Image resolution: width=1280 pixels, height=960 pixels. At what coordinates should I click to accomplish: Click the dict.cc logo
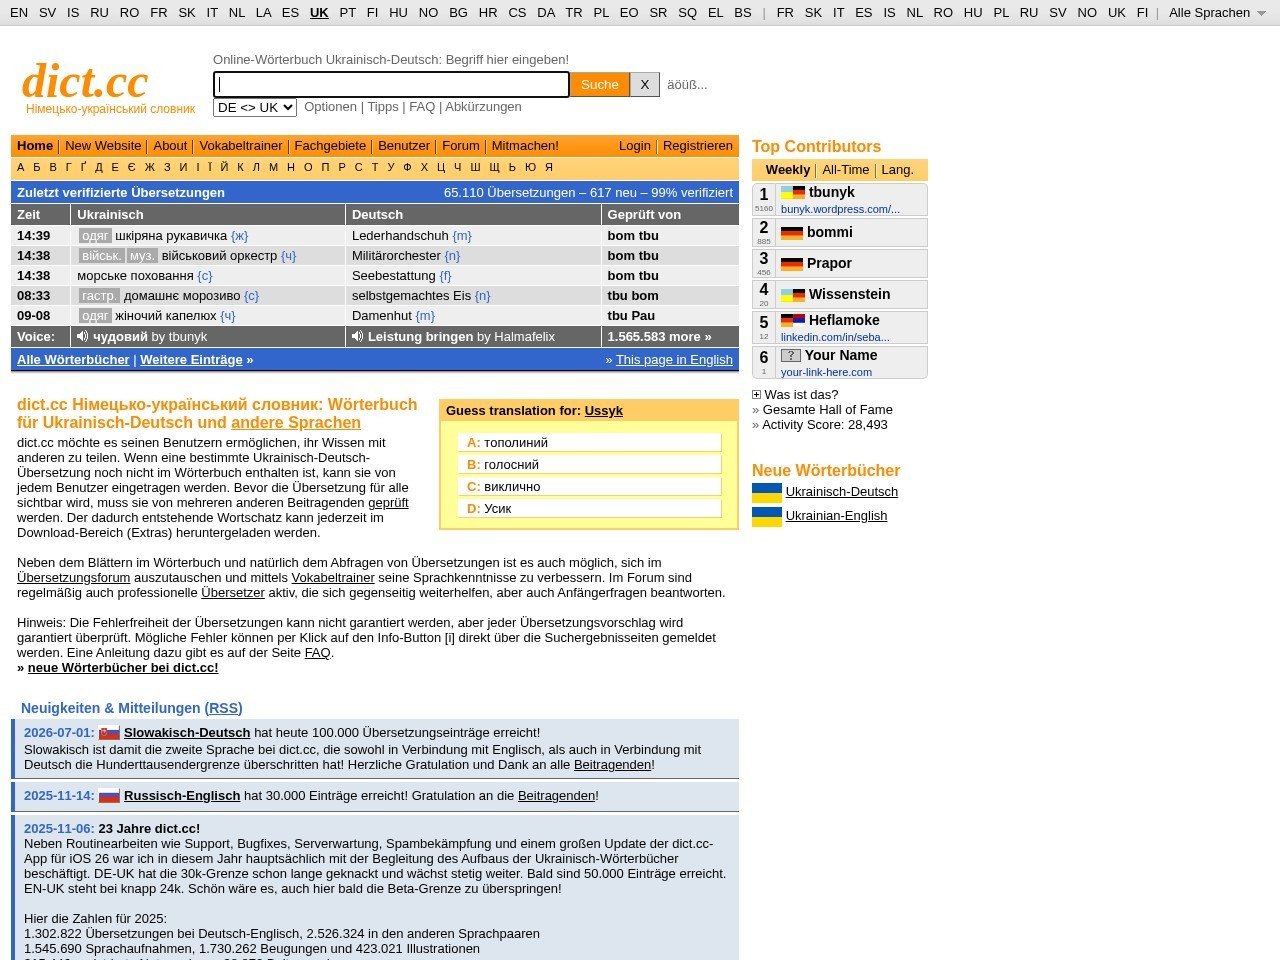85,81
